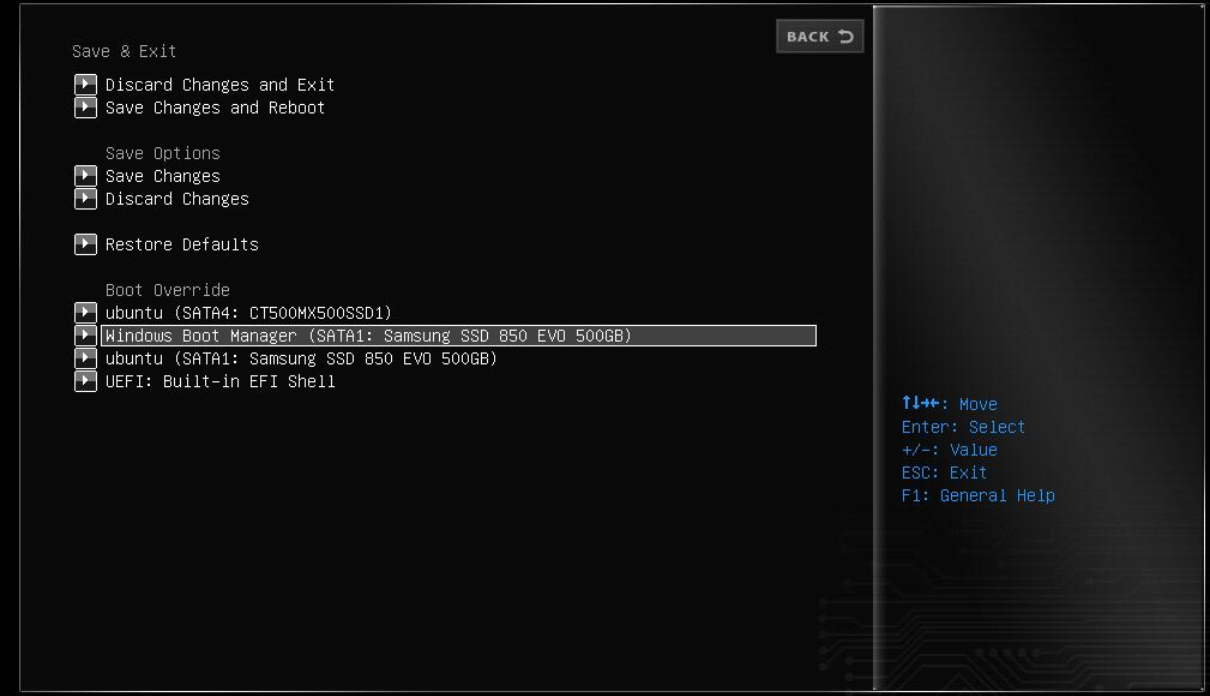Boot ubuntu on SATA4 CT500MX500SSD1
This screenshot has height=696, width=1210.
coord(248,313)
